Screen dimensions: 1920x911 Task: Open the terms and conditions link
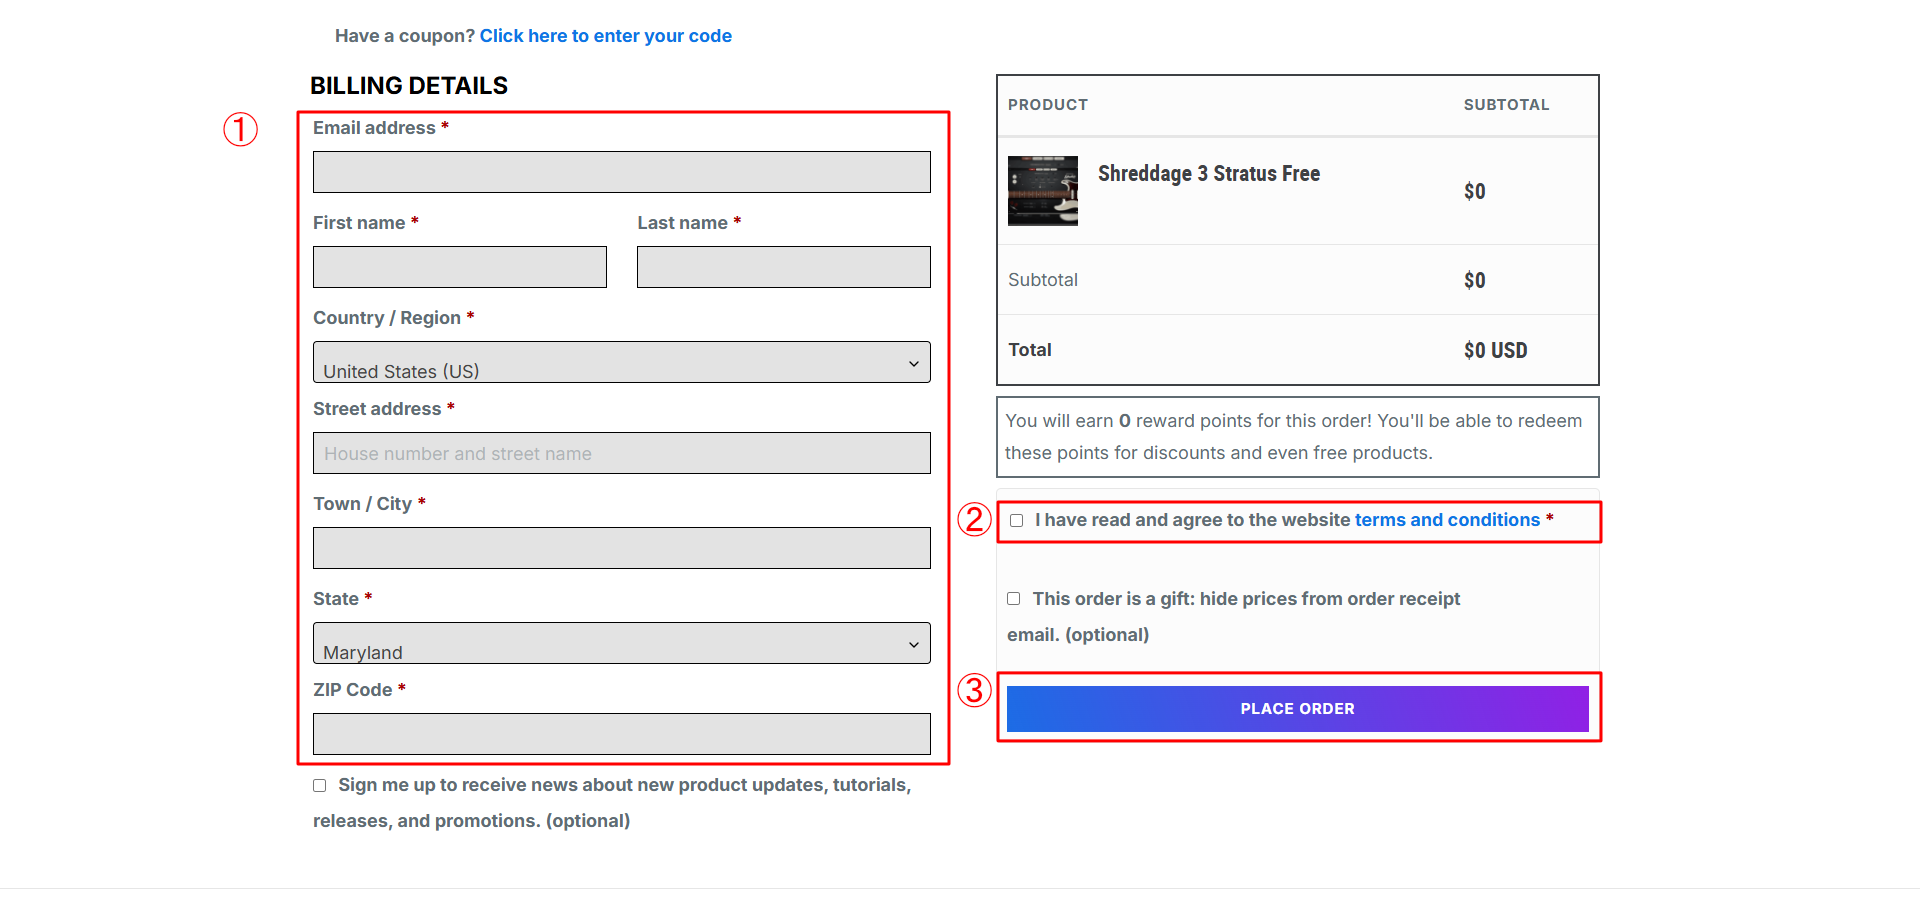(x=1447, y=520)
